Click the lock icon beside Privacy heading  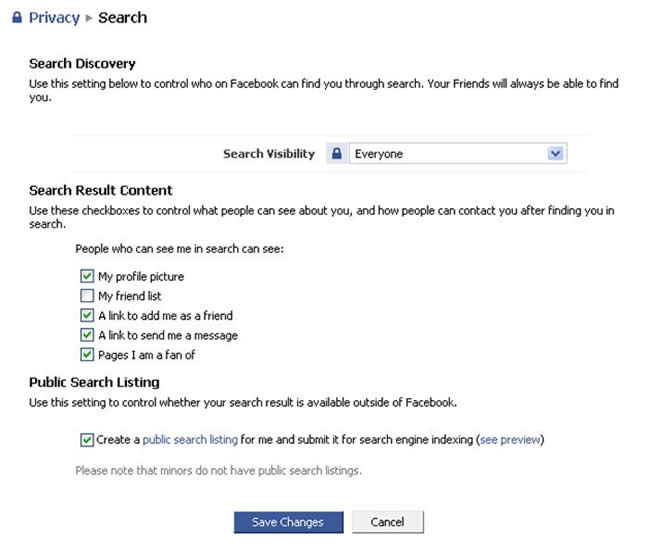[x=17, y=17]
